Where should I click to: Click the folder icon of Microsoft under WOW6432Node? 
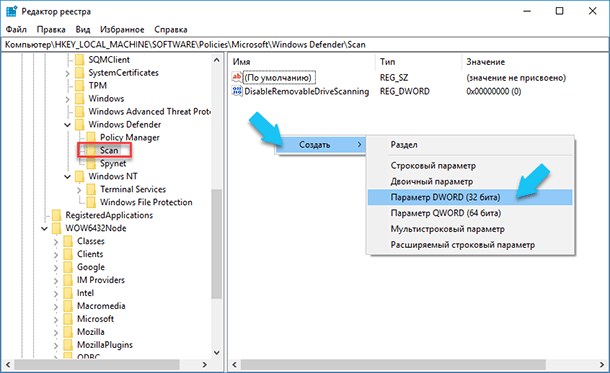click(68, 319)
